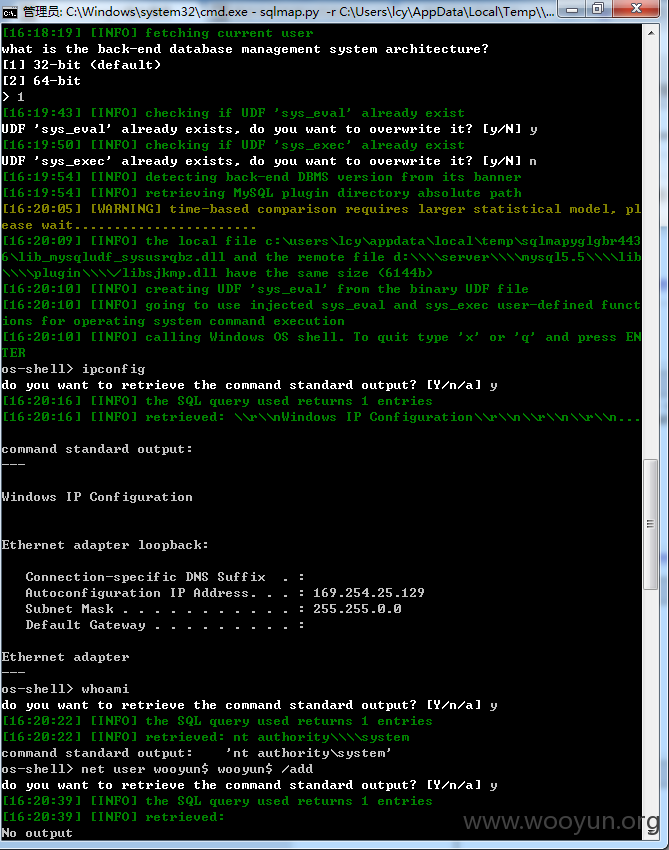Close the cmd.exe sqlmap window
This screenshot has width=669, height=850.
[x=636, y=9]
